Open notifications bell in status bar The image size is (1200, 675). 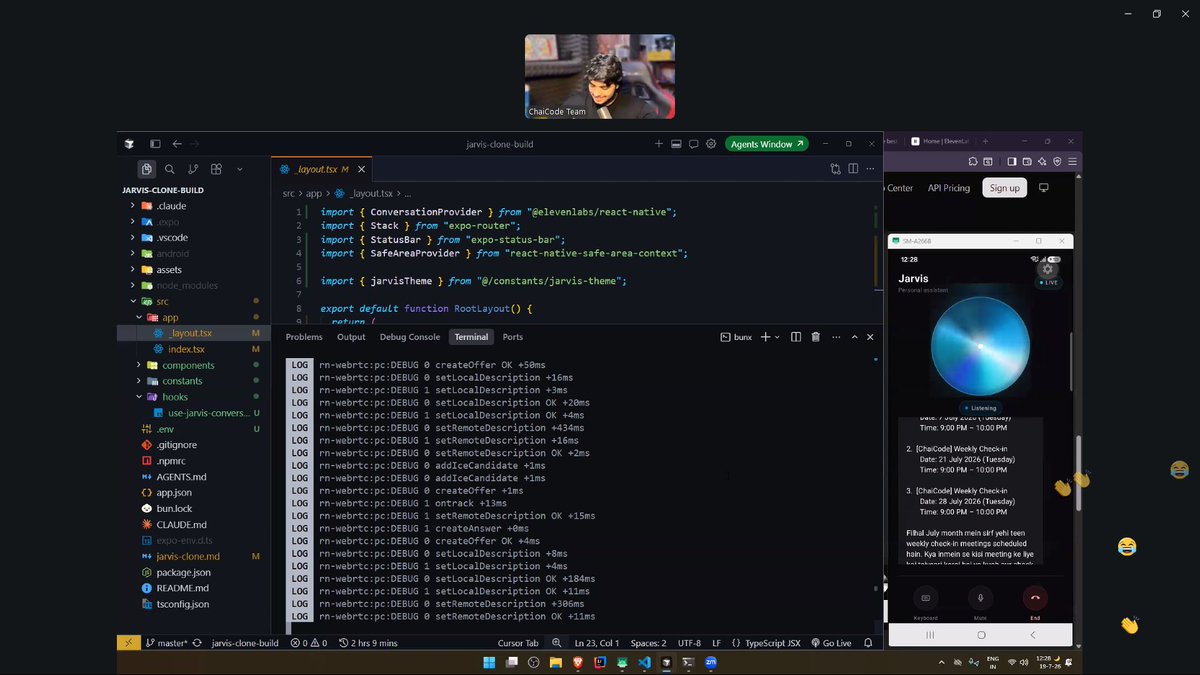[x=868, y=643]
